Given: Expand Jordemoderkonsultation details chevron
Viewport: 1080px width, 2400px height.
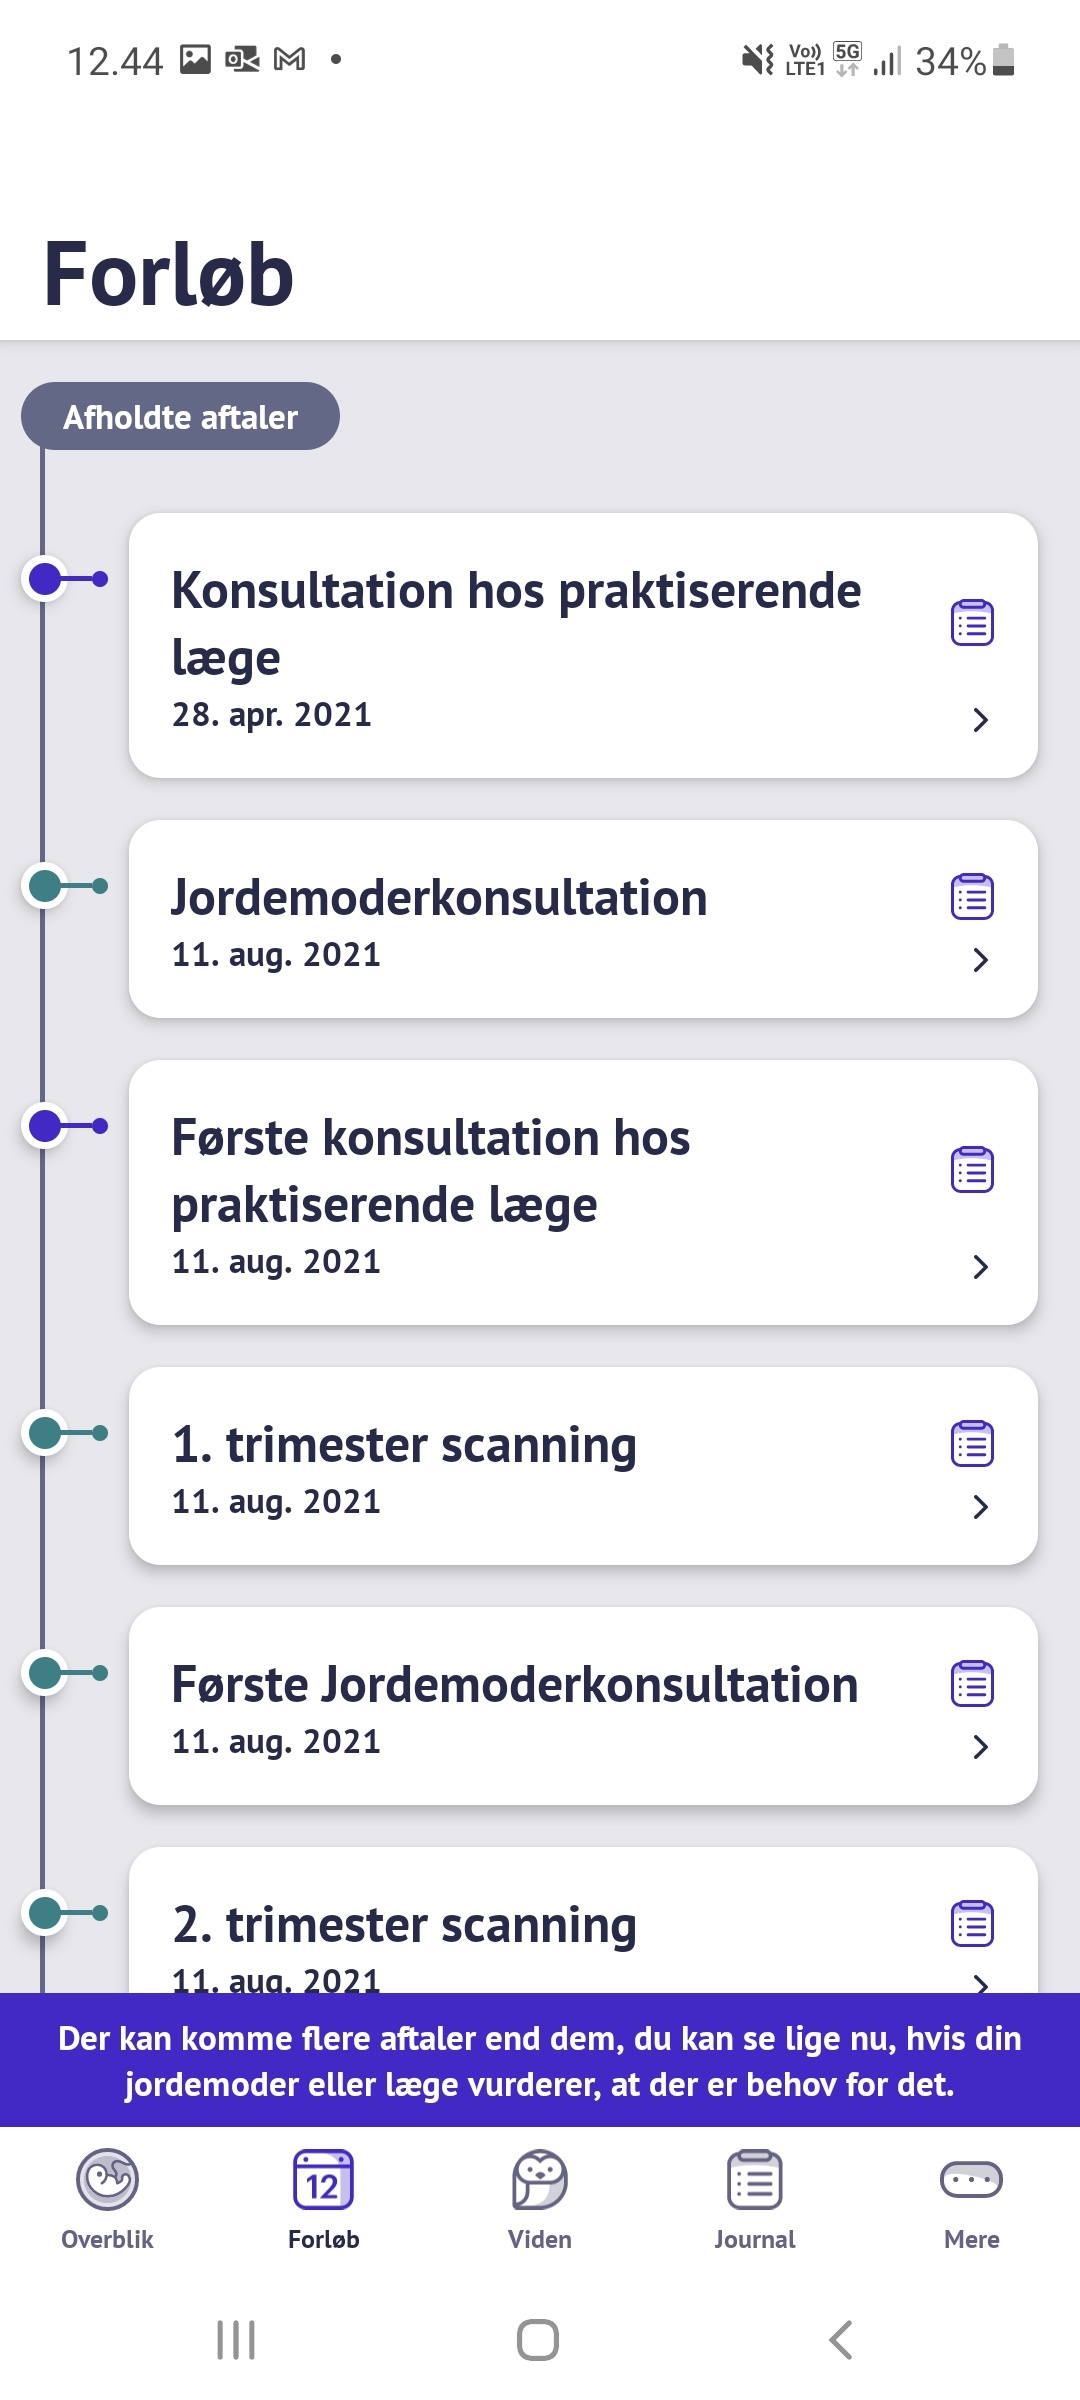Looking at the screenshot, I should [980, 960].
